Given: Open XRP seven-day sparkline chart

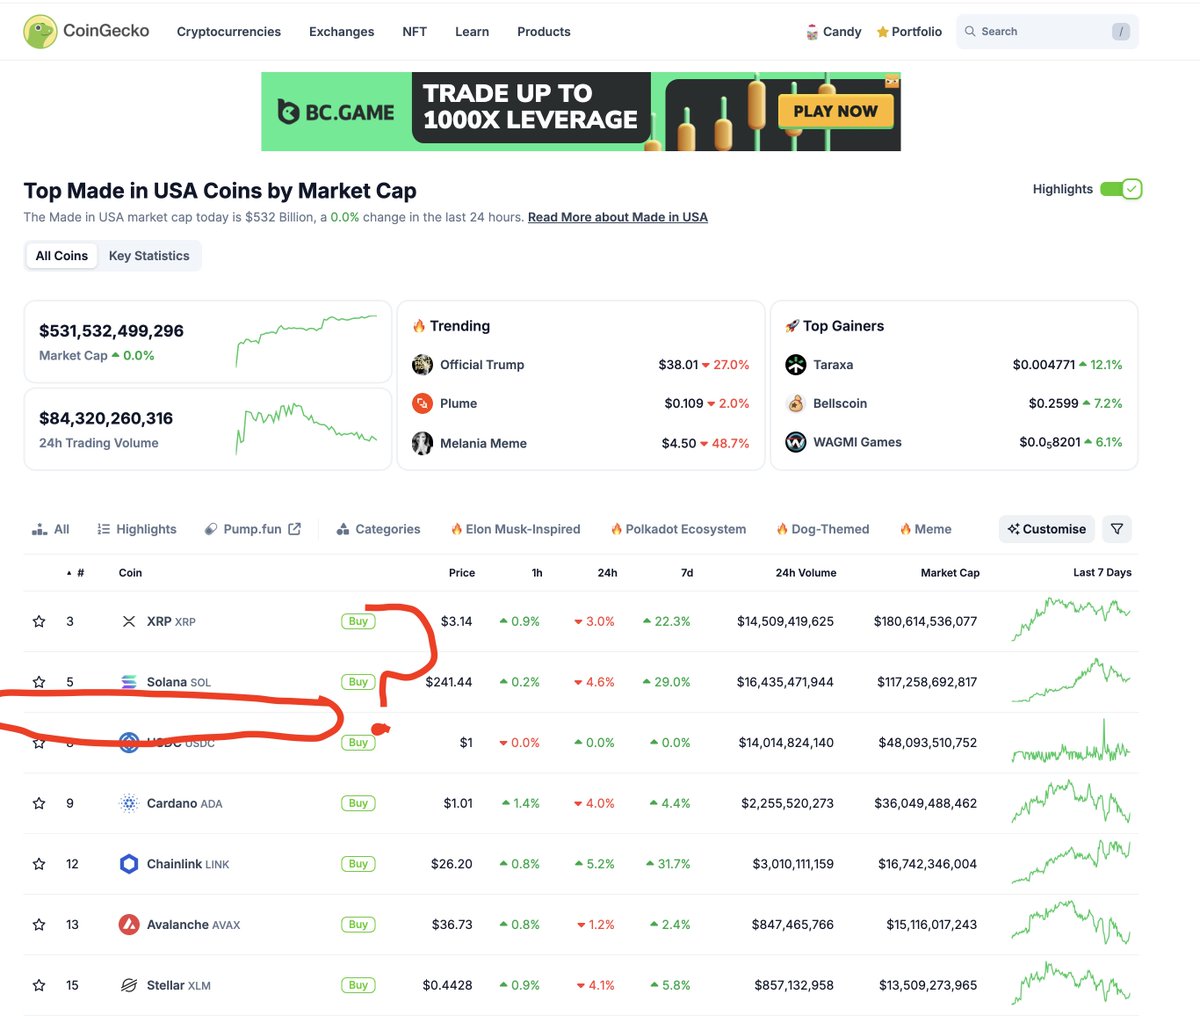Looking at the screenshot, I should click(x=1071, y=620).
